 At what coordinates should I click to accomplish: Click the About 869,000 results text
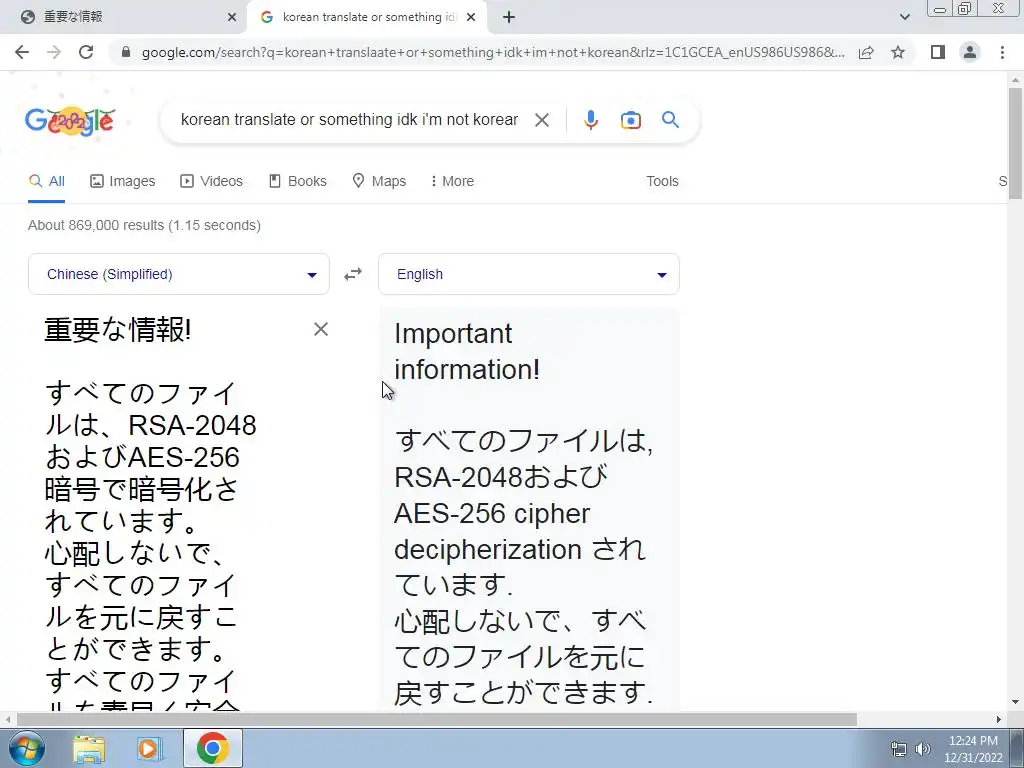point(144,225)
